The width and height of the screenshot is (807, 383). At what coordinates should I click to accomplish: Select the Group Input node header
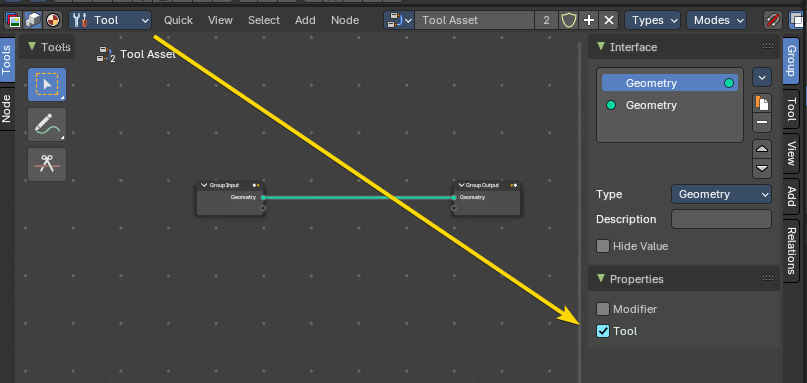click(230, 185)
